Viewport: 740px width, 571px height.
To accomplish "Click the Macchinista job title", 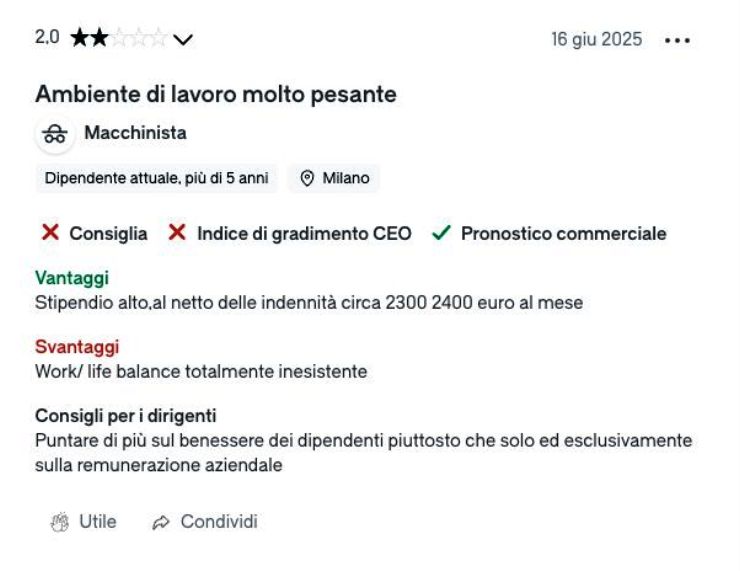I will point(135,133).
